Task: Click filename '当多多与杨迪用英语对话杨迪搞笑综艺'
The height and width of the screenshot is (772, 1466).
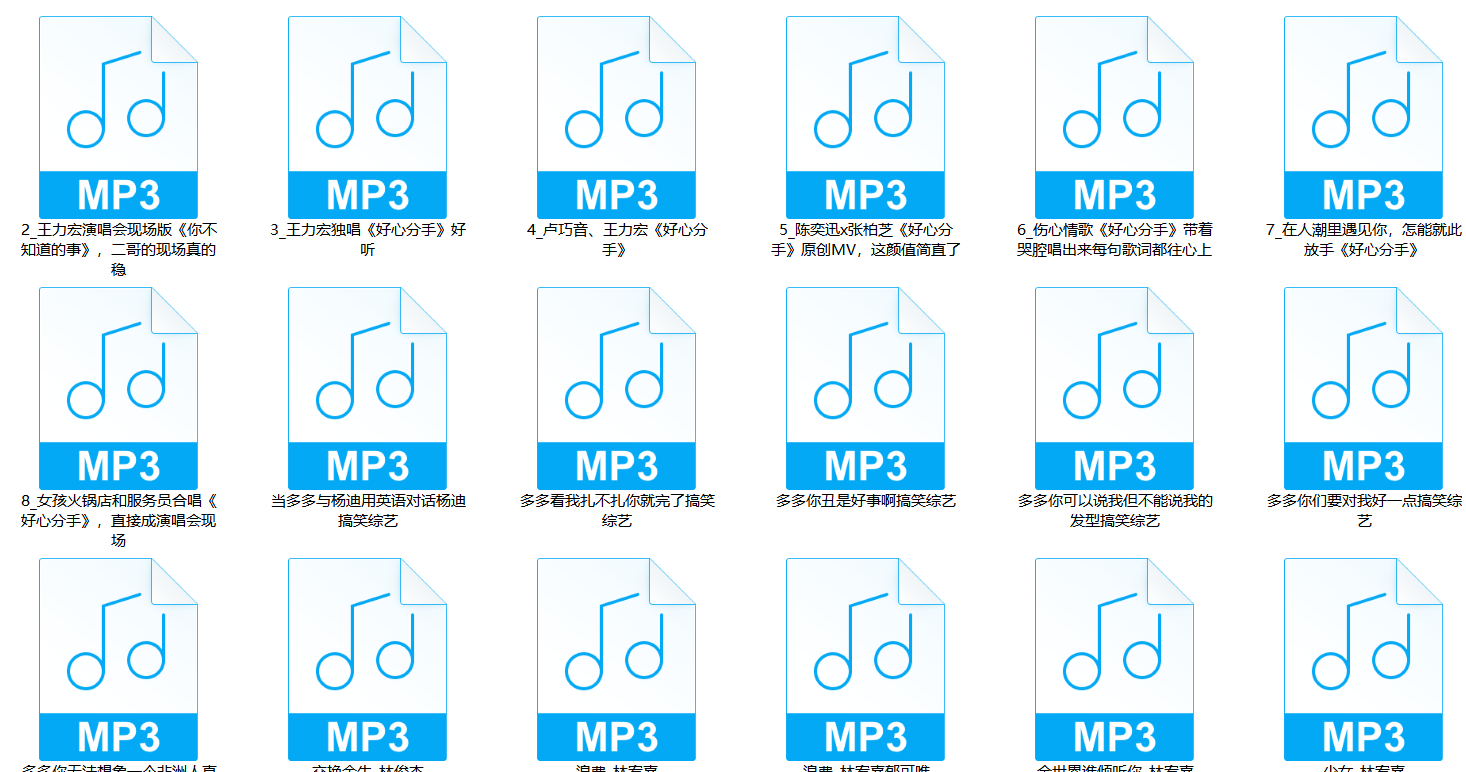Action: pos(368,510)
